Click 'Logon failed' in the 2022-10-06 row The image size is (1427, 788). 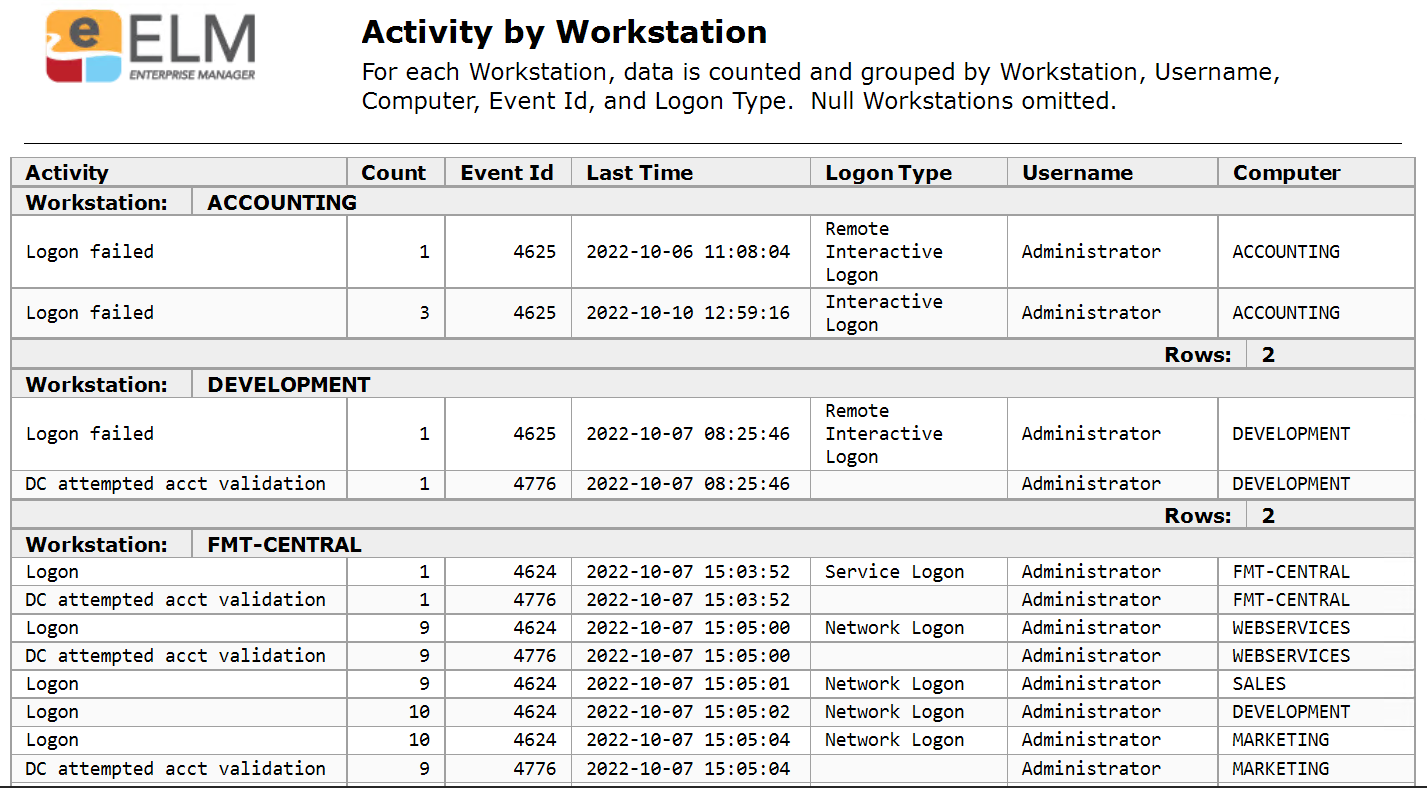coord(90,252)
